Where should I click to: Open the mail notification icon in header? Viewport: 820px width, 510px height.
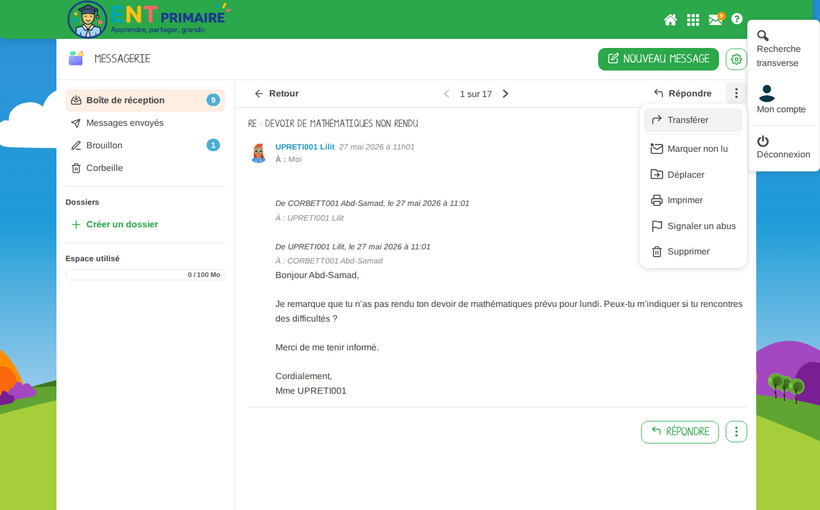716,19
